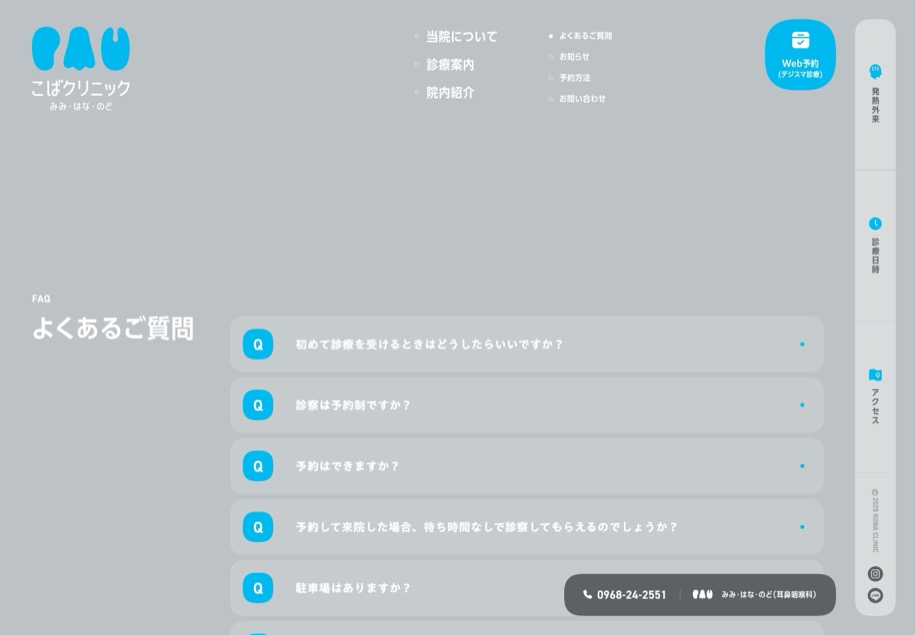
Task: Expand question 駐車場はありますか？
Action: pyautogui.click(x=397, y=588)
